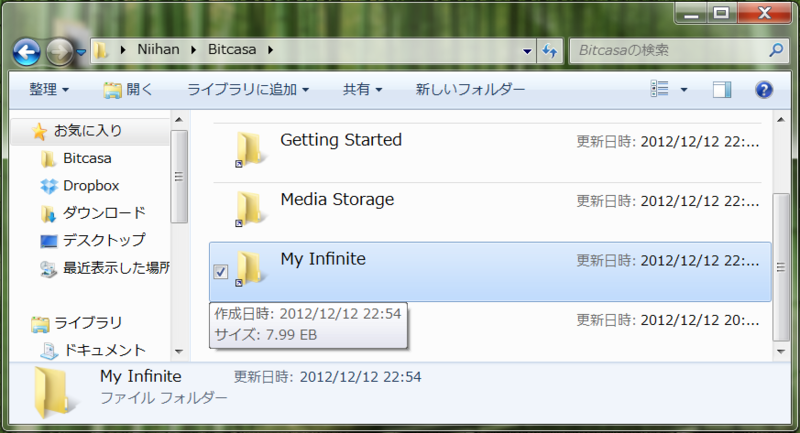This screenshot has height=433, width=800.
Task: Click navigation pane scroll down arrow
Action: point(179,351)
